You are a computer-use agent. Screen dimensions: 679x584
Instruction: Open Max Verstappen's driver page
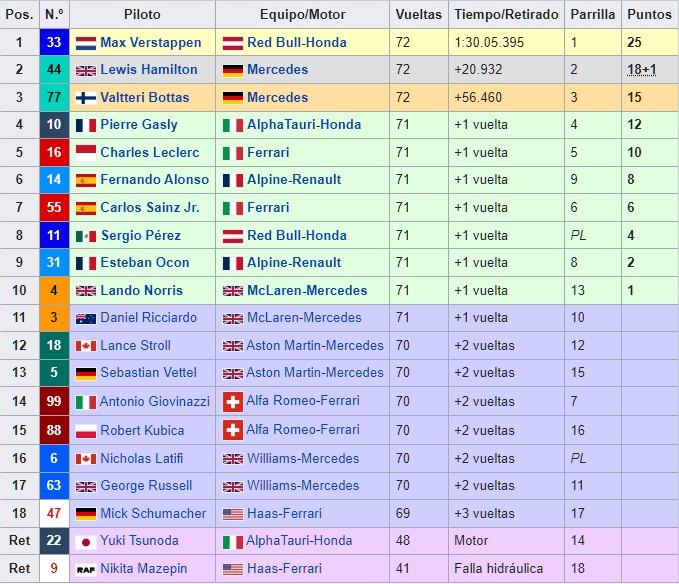pos(151,42)
